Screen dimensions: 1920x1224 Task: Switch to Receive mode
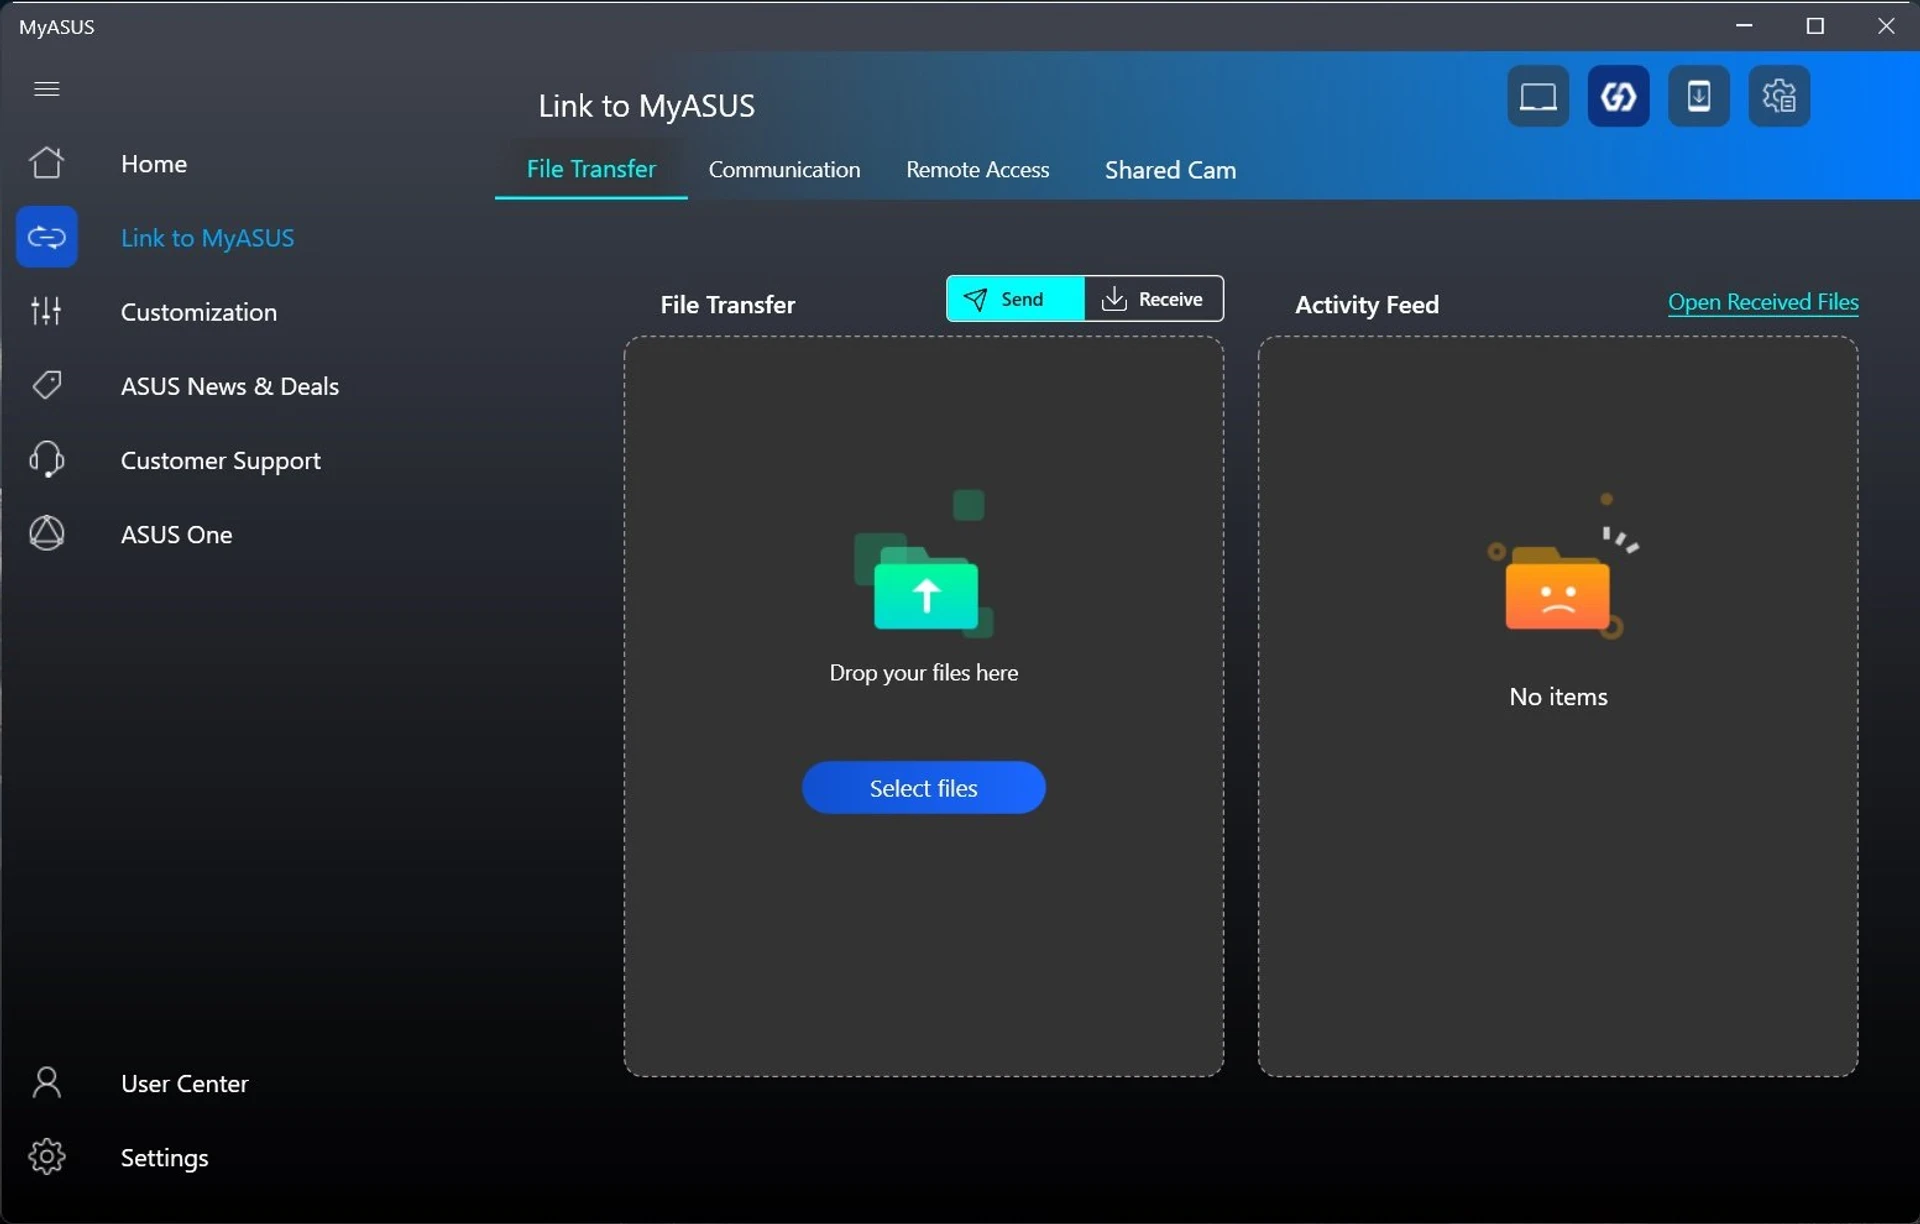pyautogui.click(x=1153, y=299)
